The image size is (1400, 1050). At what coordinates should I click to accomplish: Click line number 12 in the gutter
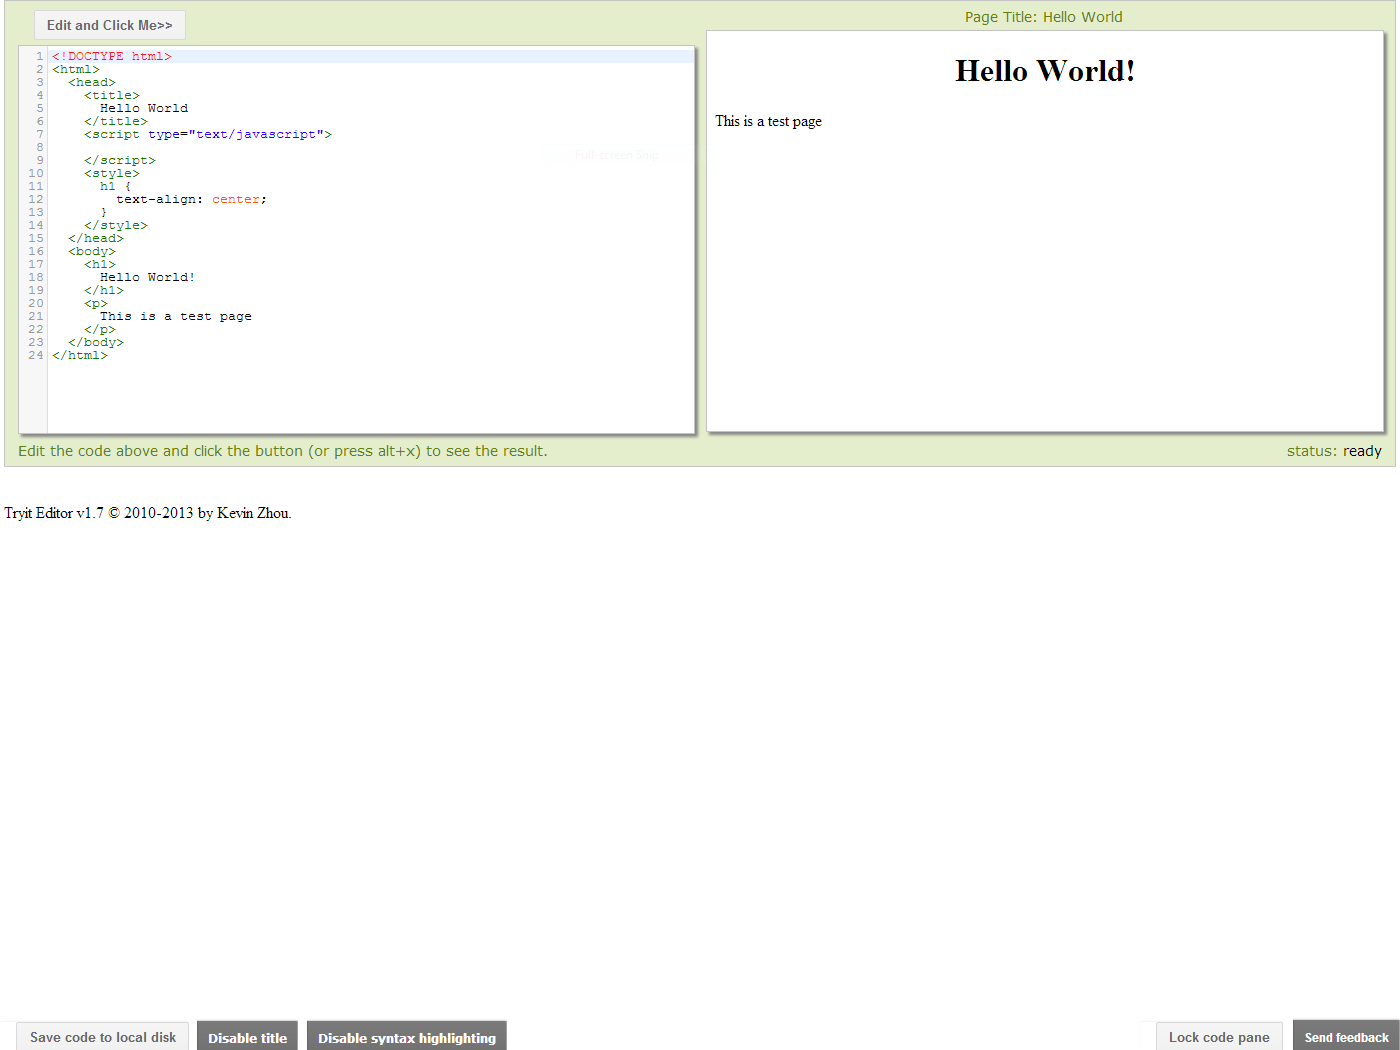pos(35,199)
